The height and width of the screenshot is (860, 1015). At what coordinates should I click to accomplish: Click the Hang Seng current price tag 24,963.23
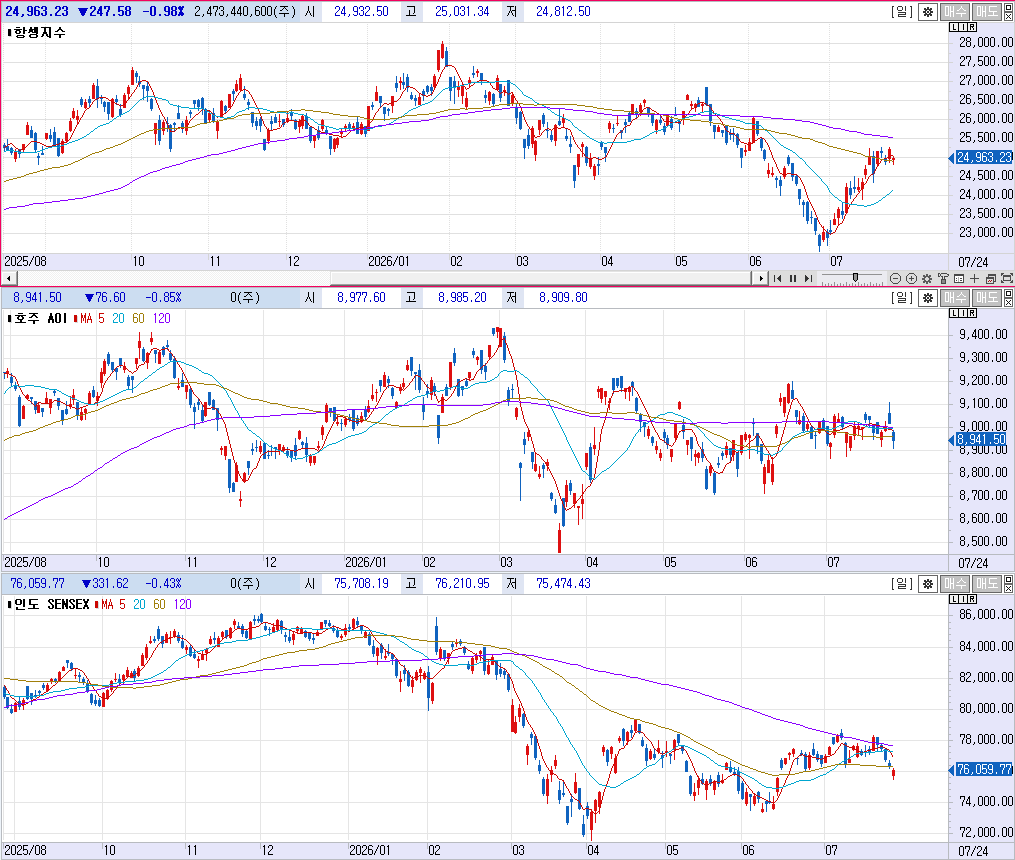(x=983, y=157)
